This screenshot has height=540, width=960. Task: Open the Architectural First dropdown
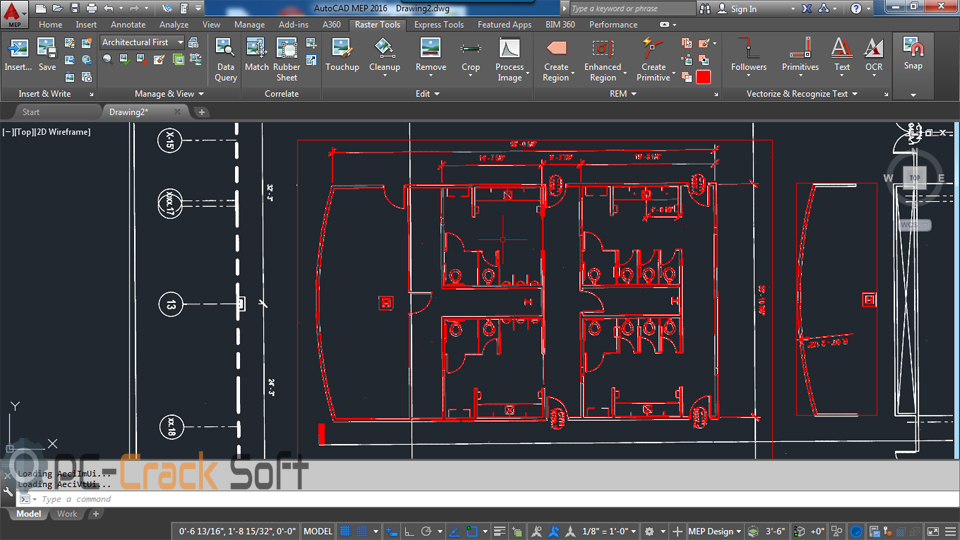tap(142, 42)
